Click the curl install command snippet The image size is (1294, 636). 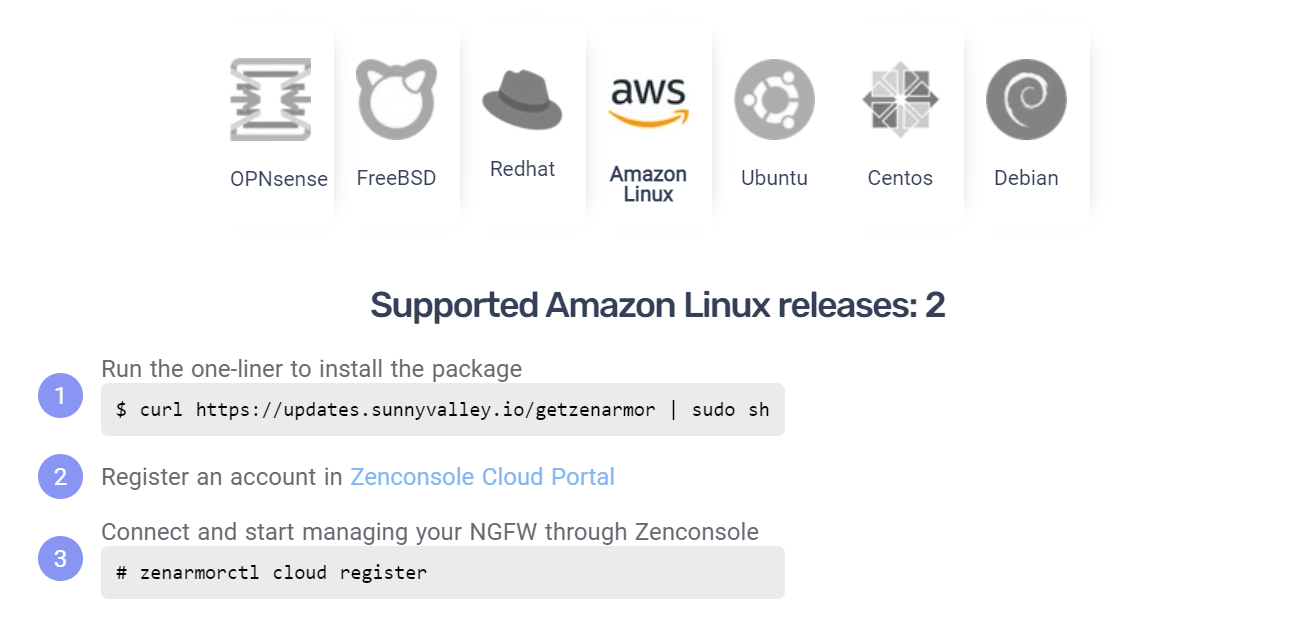[442, 409]
